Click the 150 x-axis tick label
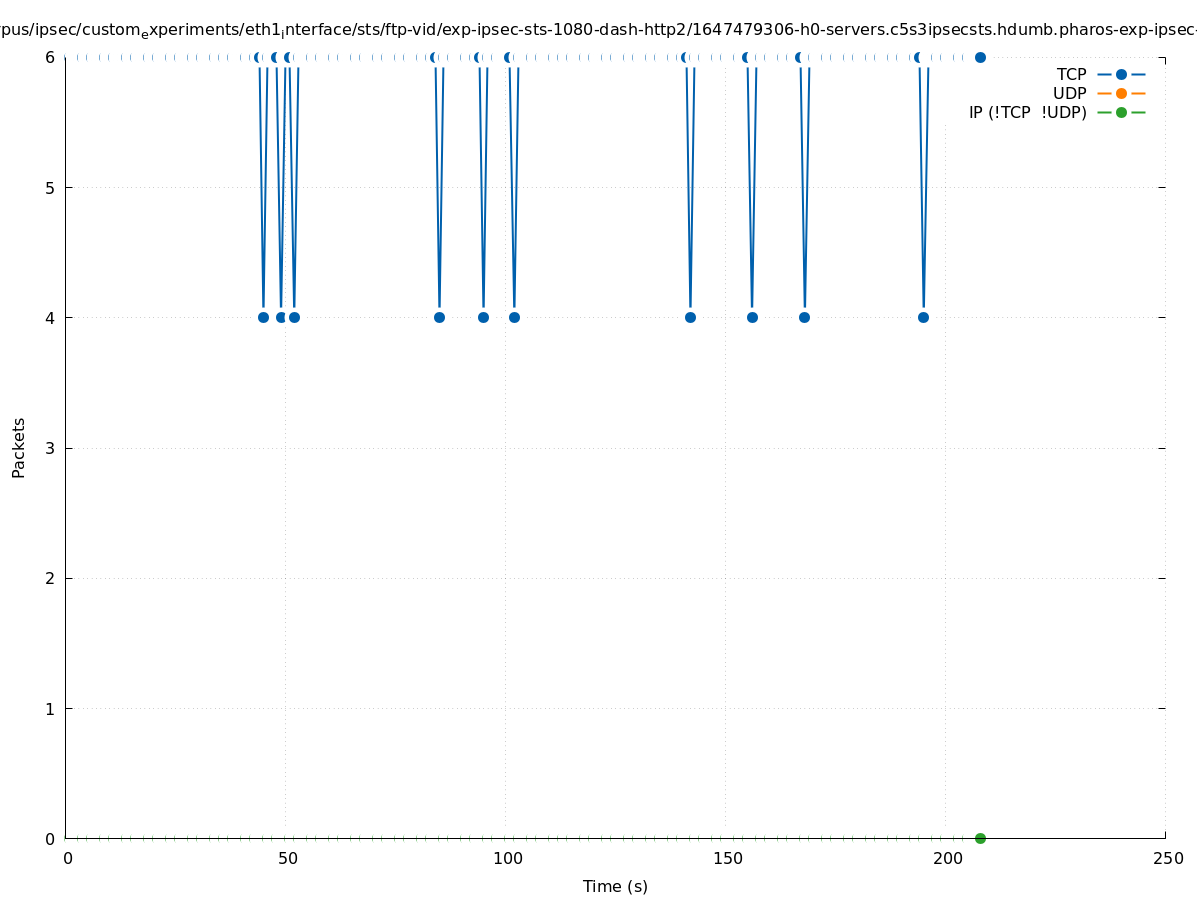The width and height of the screenshot is (1197, 900). point(727,859)
